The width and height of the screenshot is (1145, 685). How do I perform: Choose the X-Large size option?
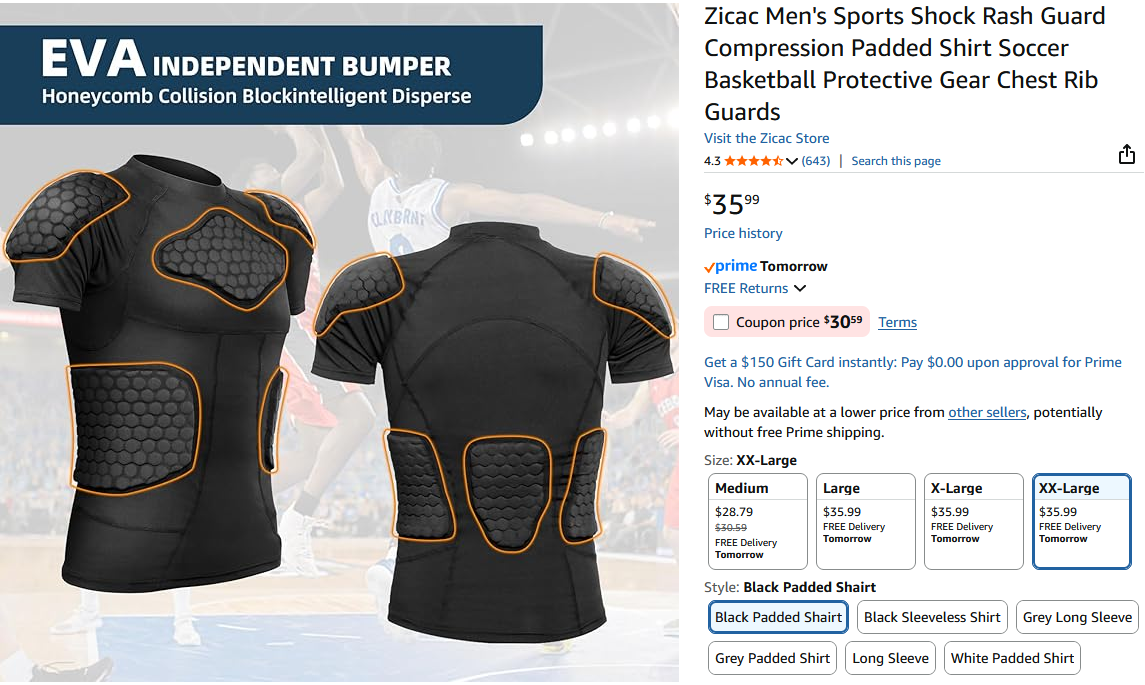click(x=974, y=521)
